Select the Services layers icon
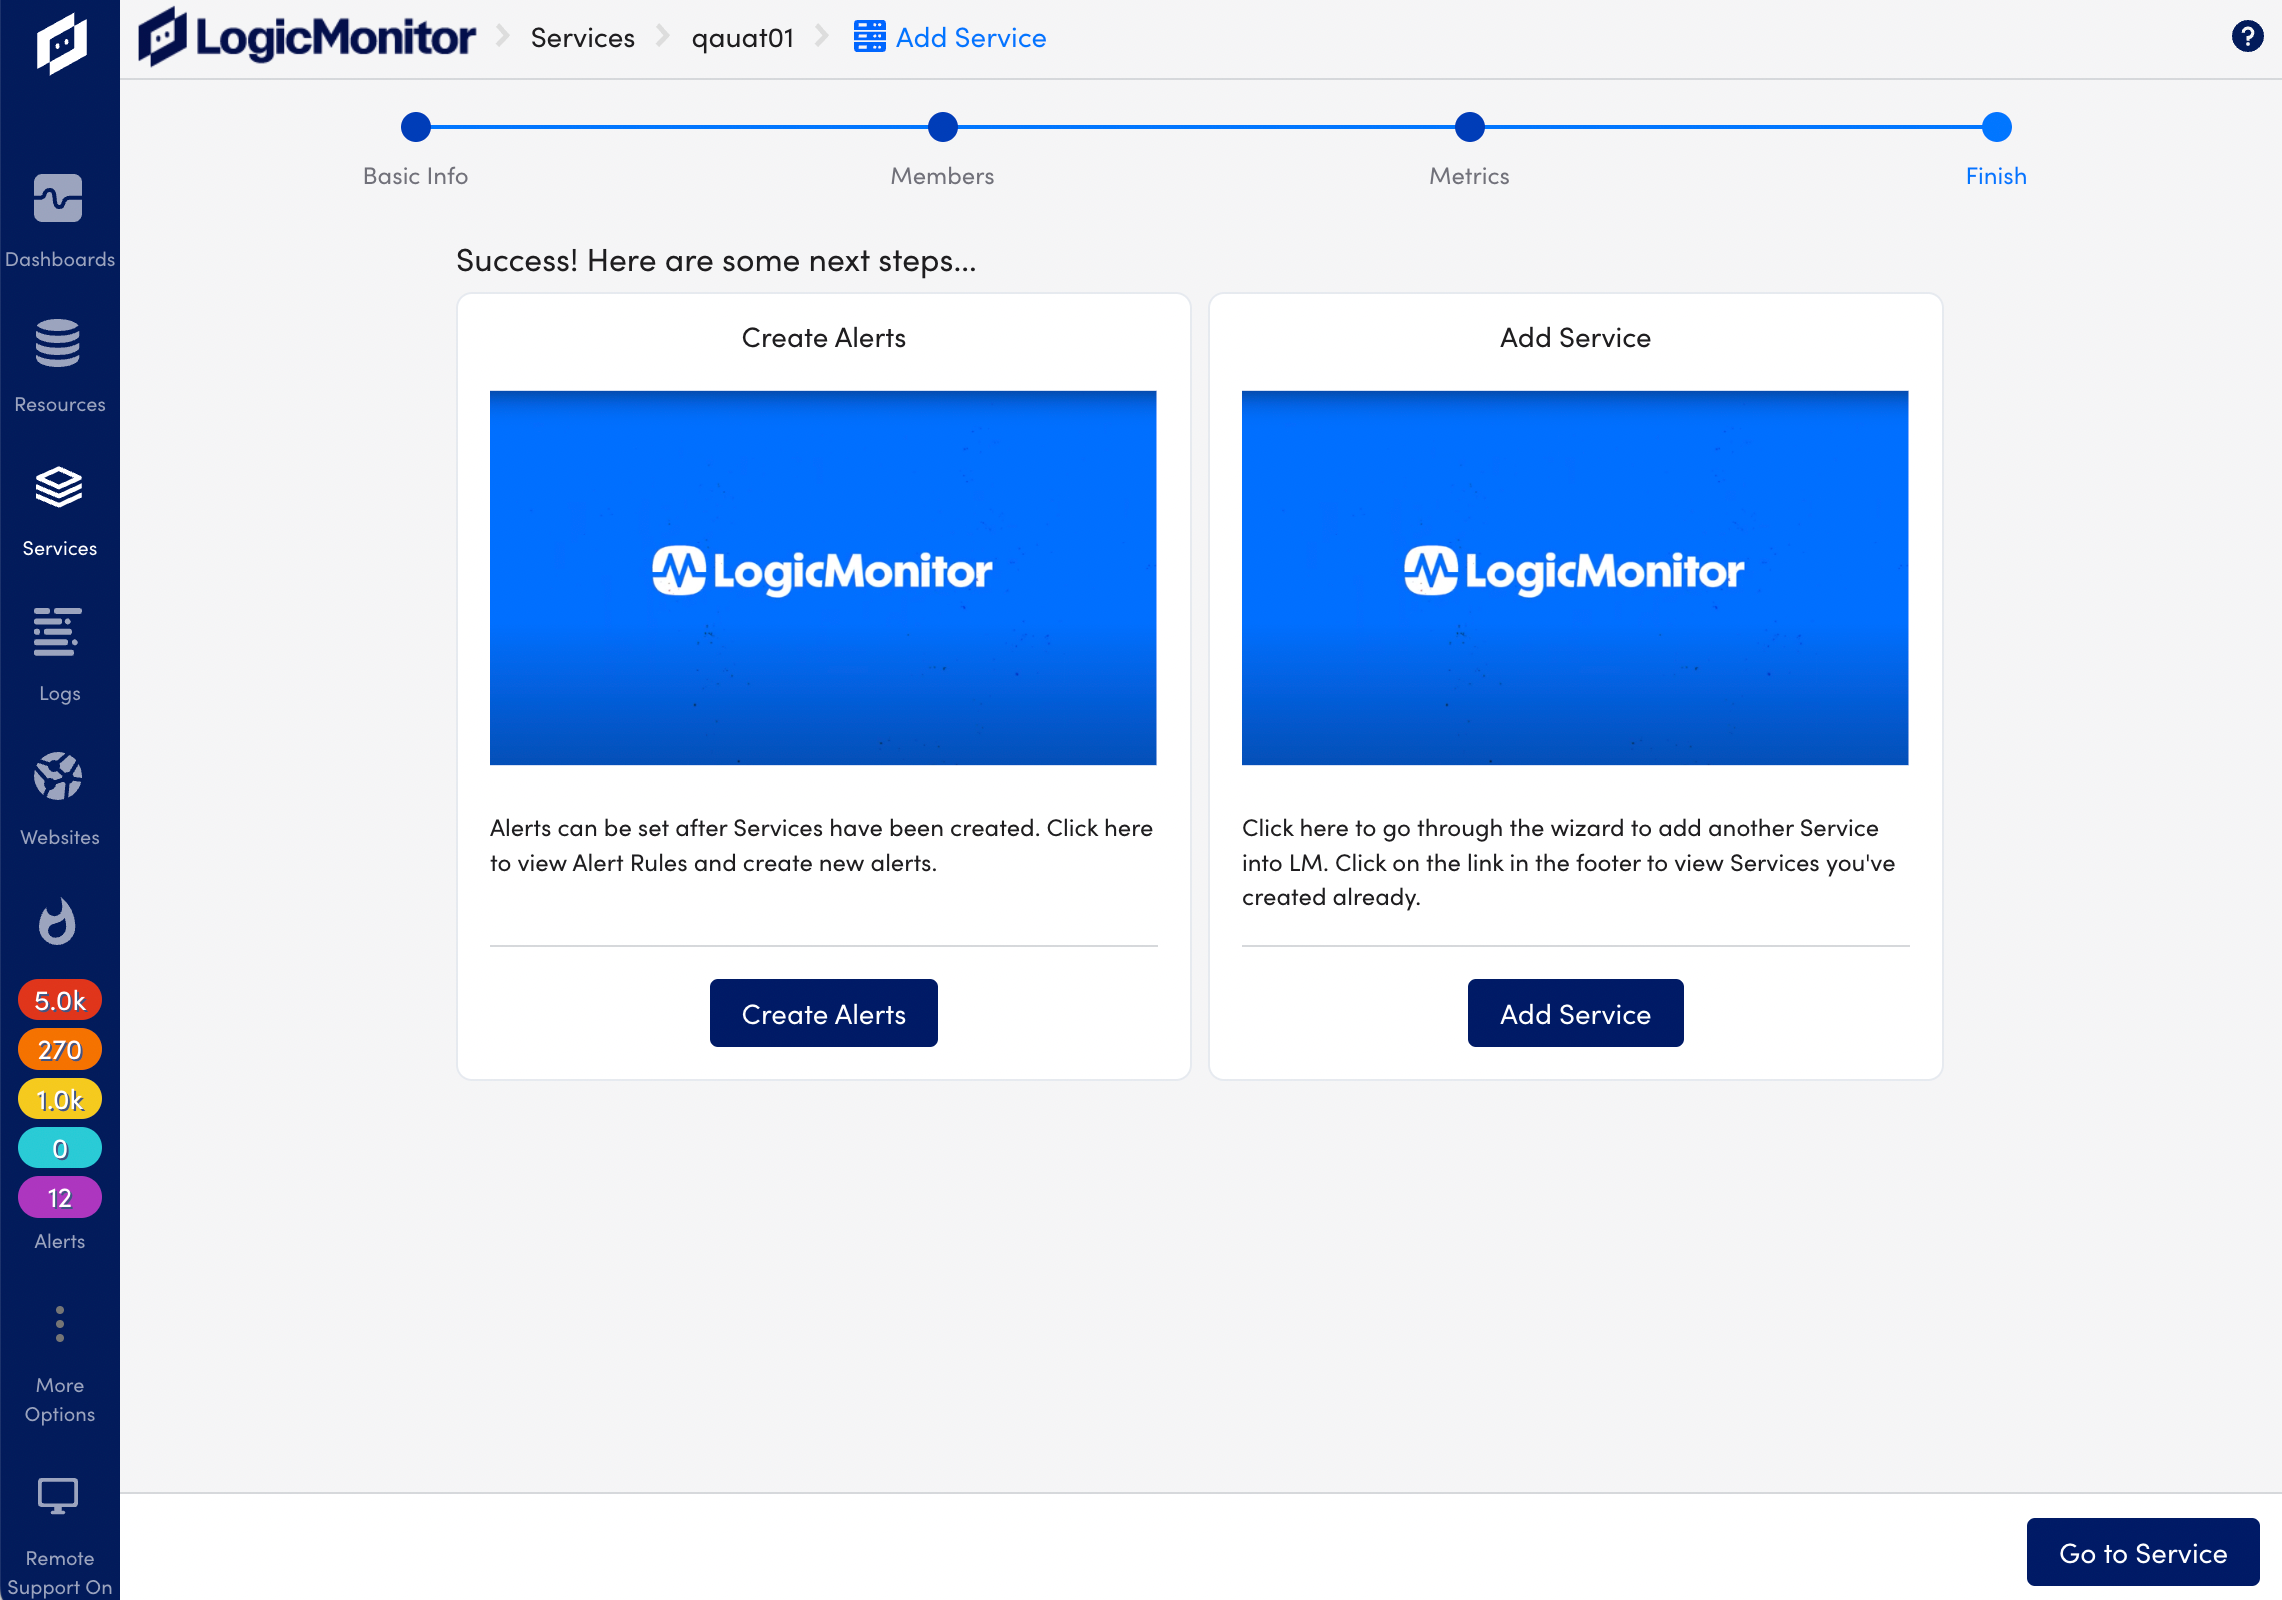 pos(58,487)
